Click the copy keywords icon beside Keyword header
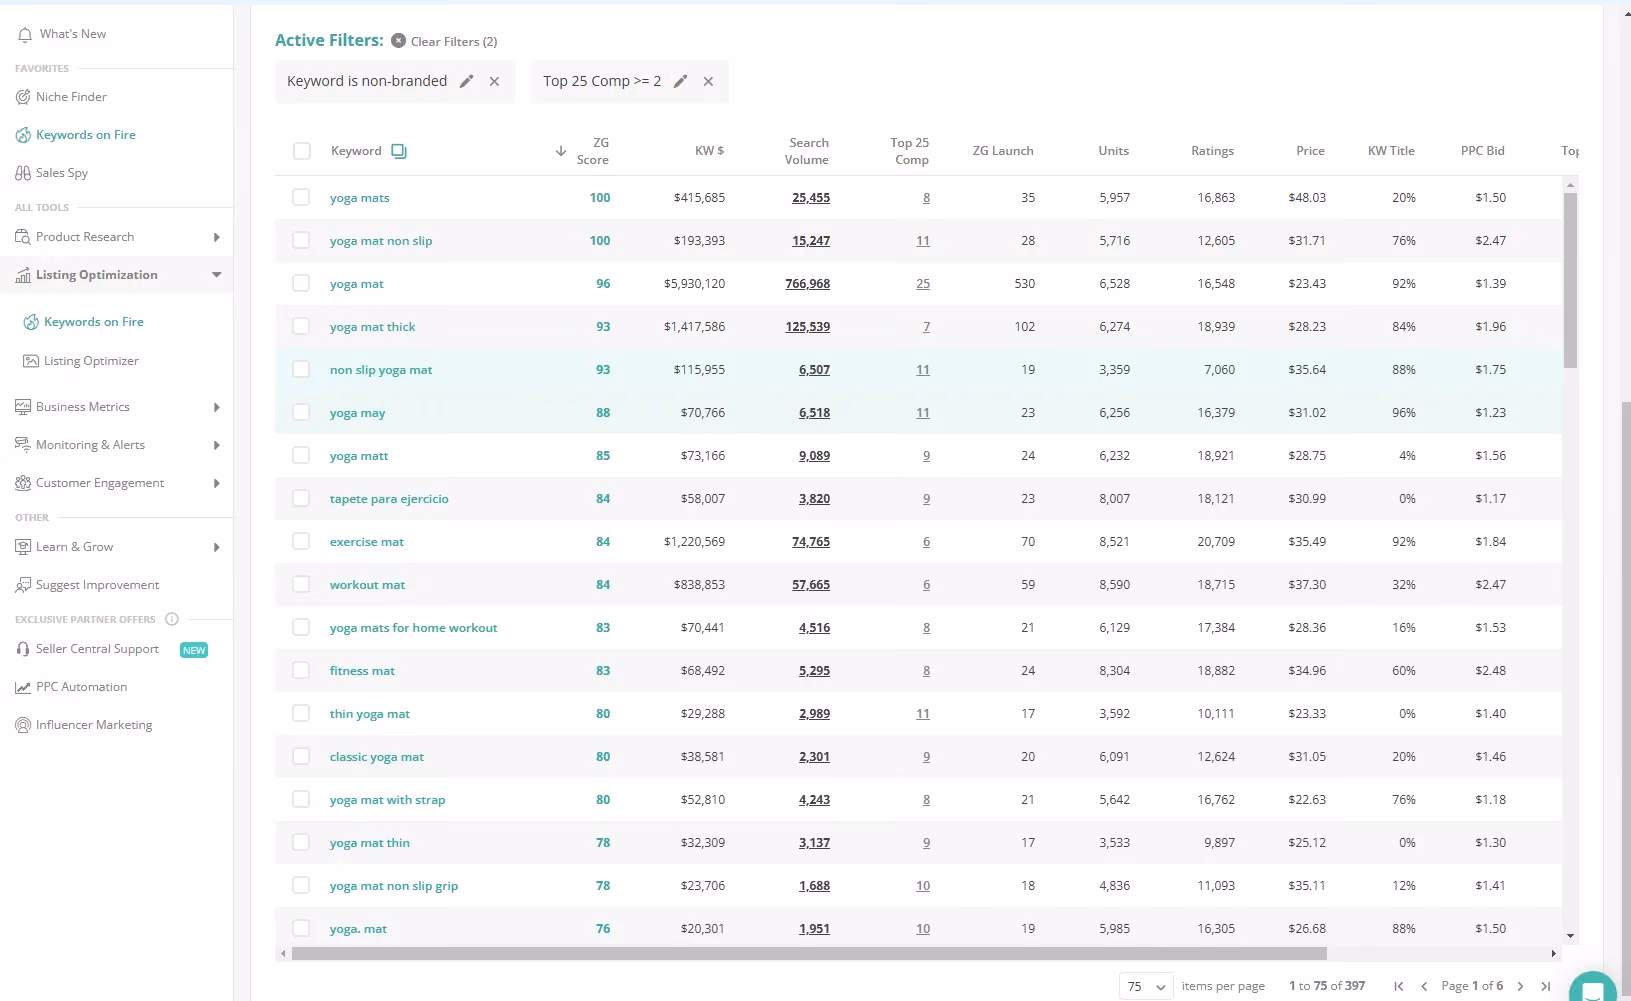The width and height of the screenshot is (1631, 1001). click(399, 151)
